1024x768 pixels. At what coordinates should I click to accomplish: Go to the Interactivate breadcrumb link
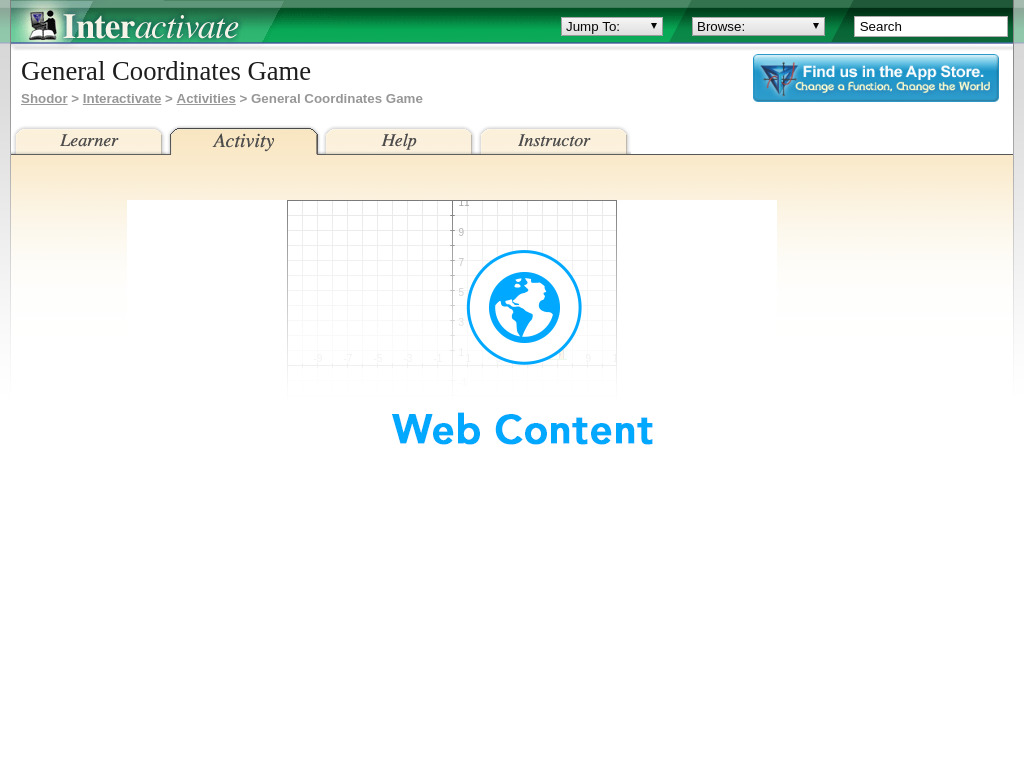point(121,98)
